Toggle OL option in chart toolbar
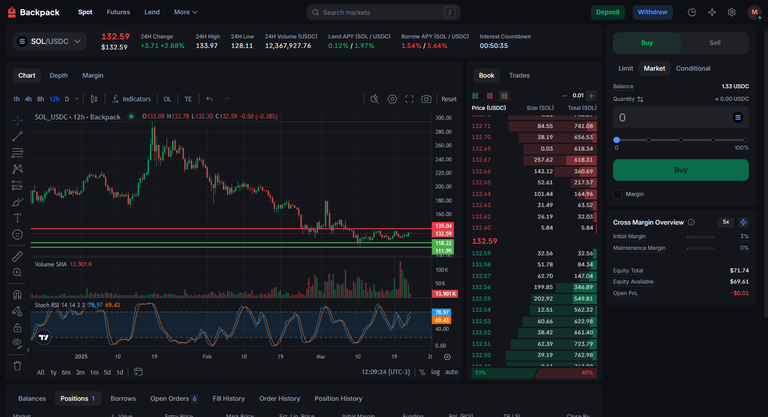The width and height of the screenshot is (768, 417). pyautogui.click(x=168, y=99)
